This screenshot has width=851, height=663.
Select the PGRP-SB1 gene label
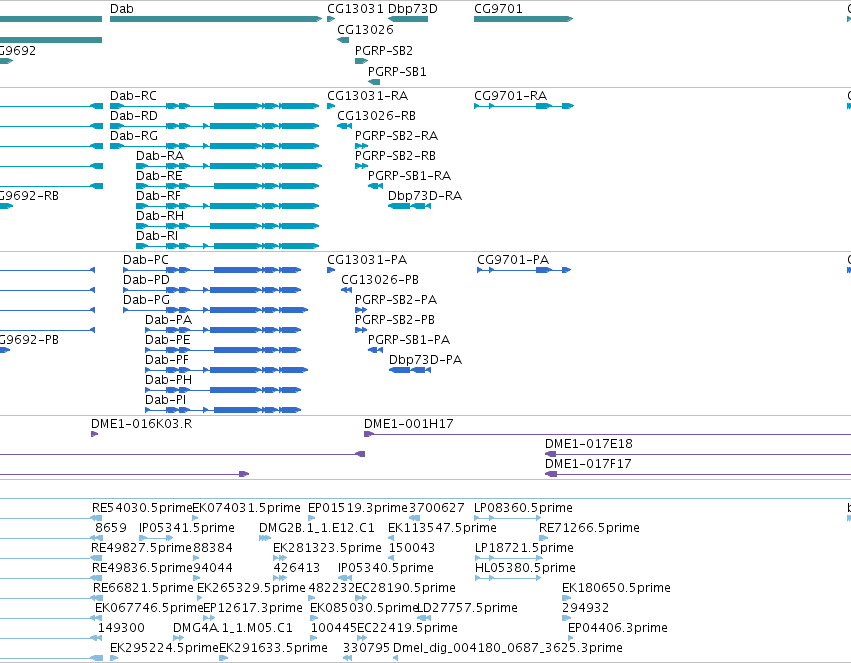[397, 72]
